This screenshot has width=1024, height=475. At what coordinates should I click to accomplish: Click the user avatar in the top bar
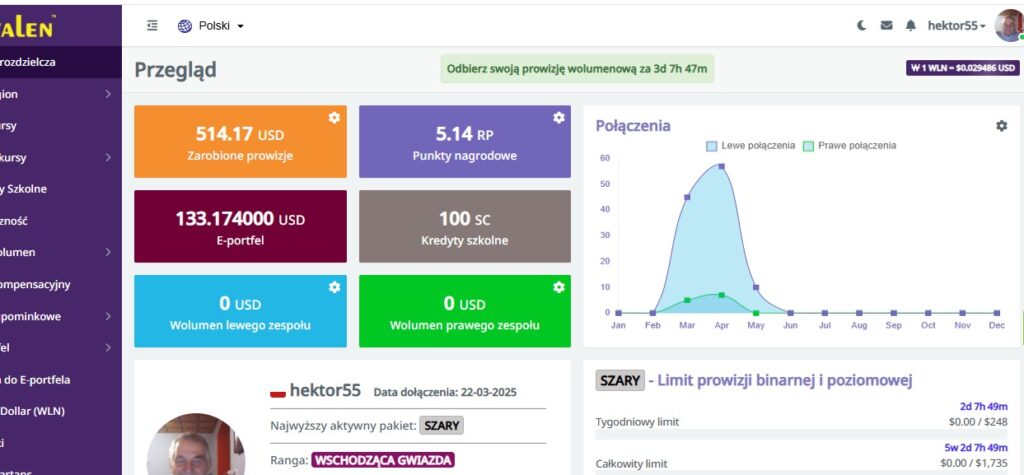[x=1008, y=26]
